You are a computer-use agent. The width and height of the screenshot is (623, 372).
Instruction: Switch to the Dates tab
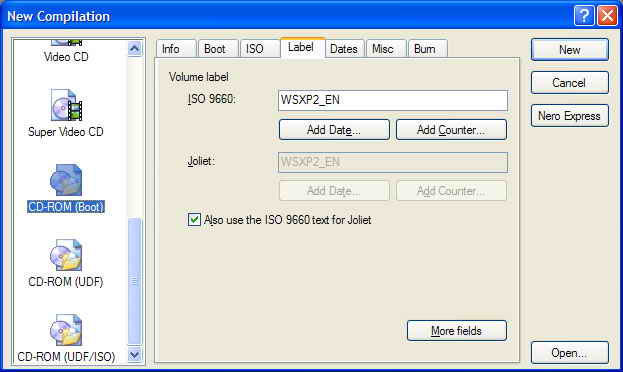click(x=344, y=49)
